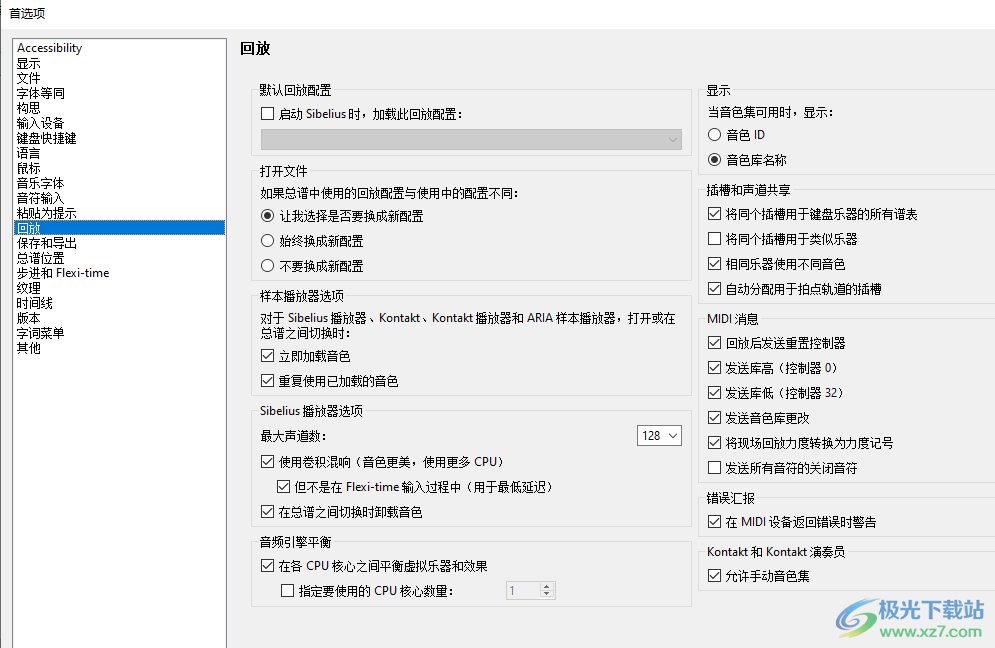Choose 始终换成新配置 when opening files
The image size is (995, 648).
pos(267,239)
